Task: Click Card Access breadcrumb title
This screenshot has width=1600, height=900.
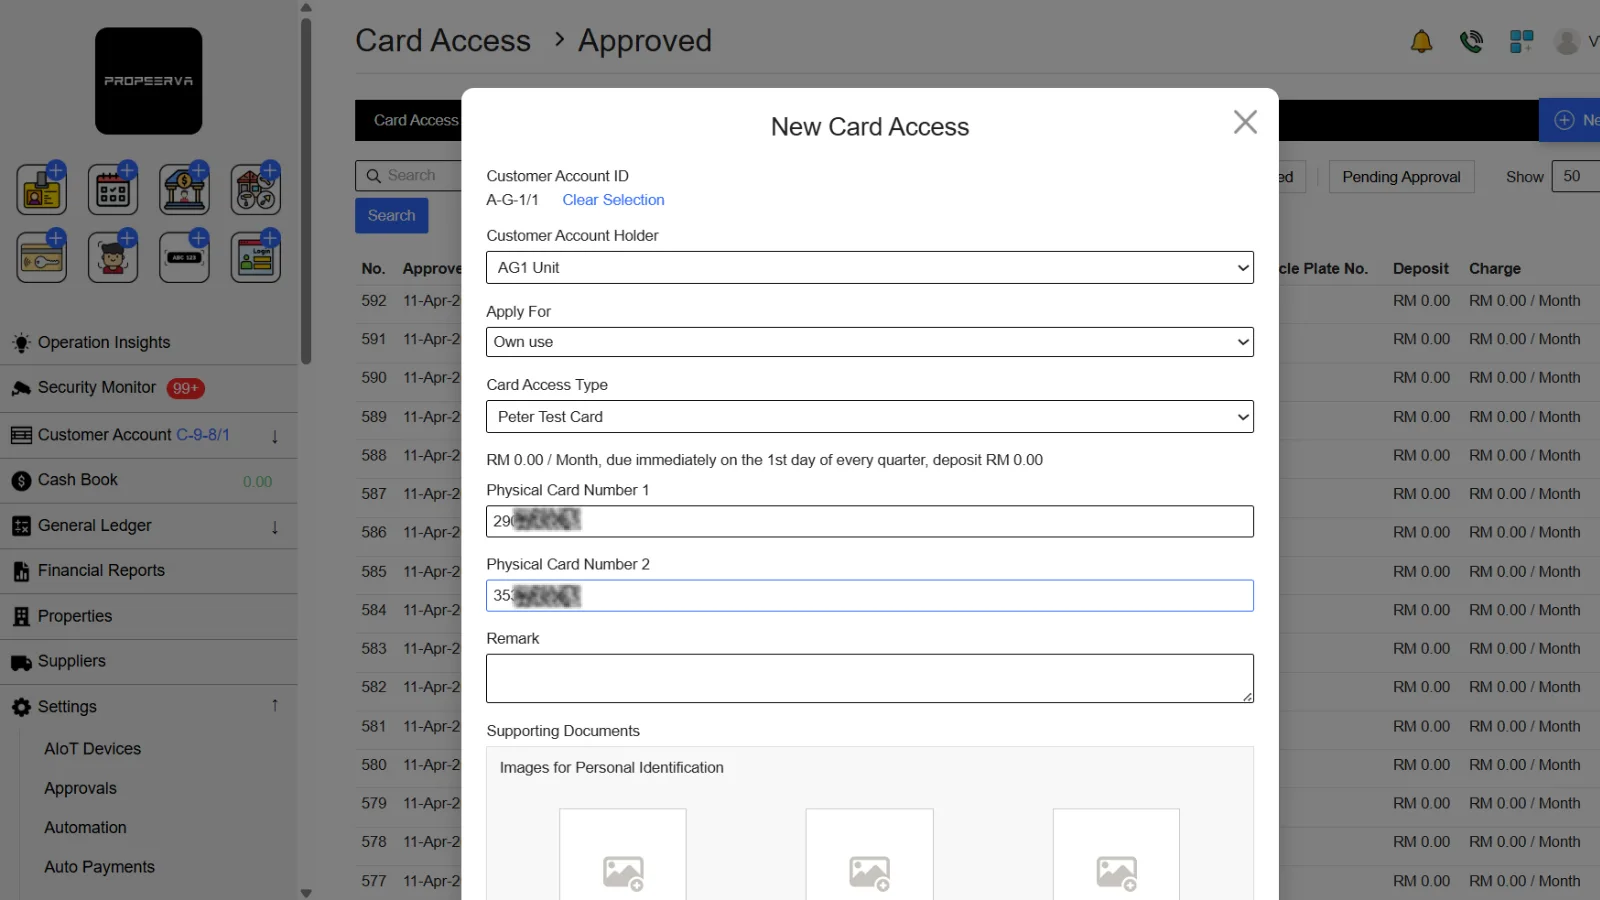Action: click(x=443, y=41)
